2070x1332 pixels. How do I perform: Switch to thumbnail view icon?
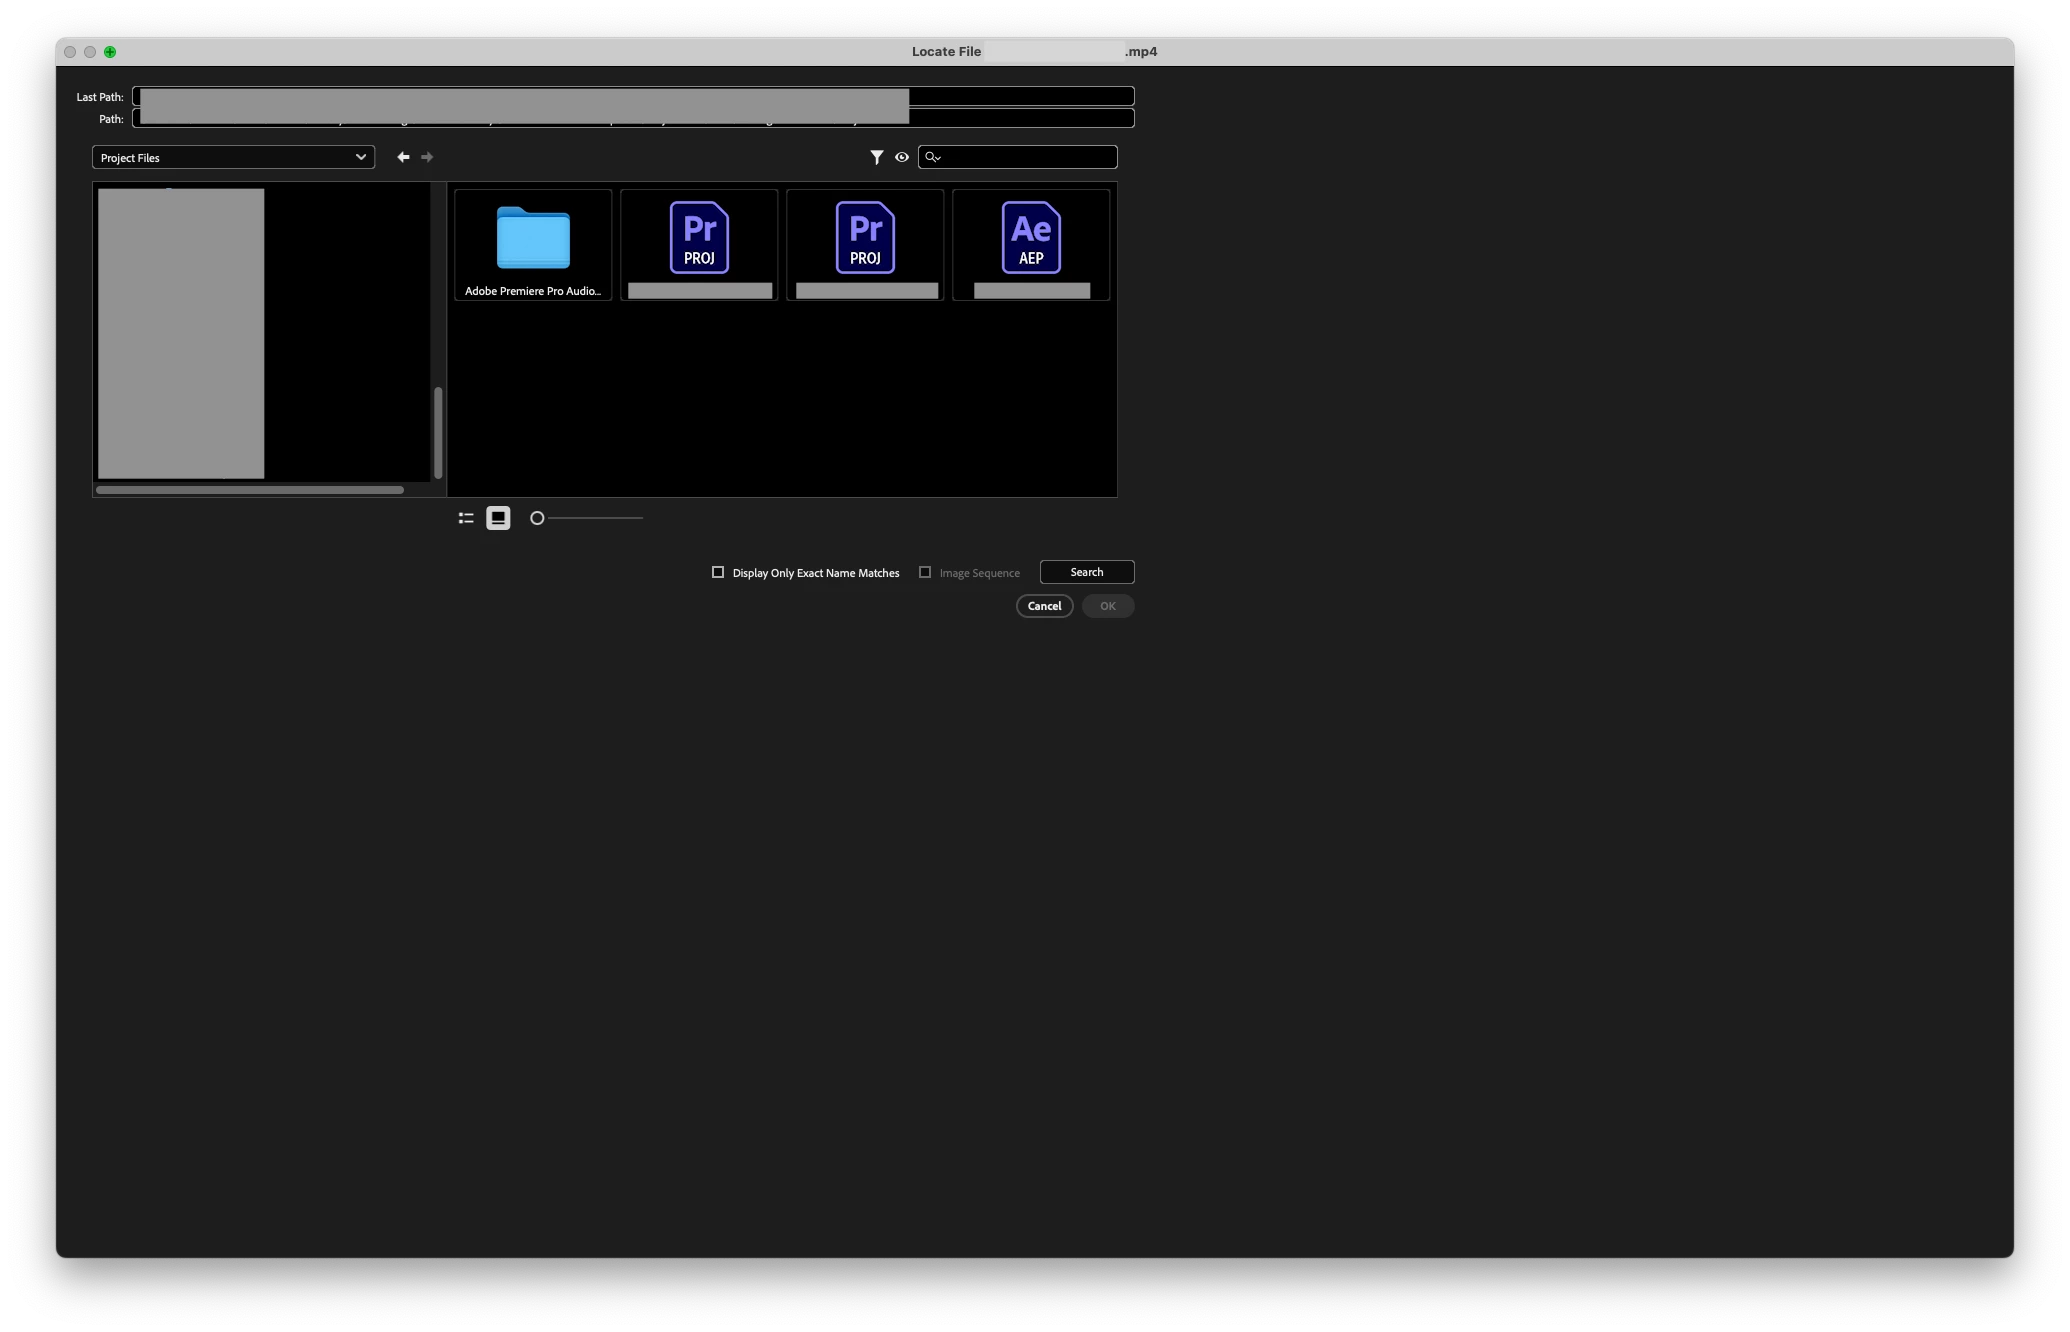point(498,518)
